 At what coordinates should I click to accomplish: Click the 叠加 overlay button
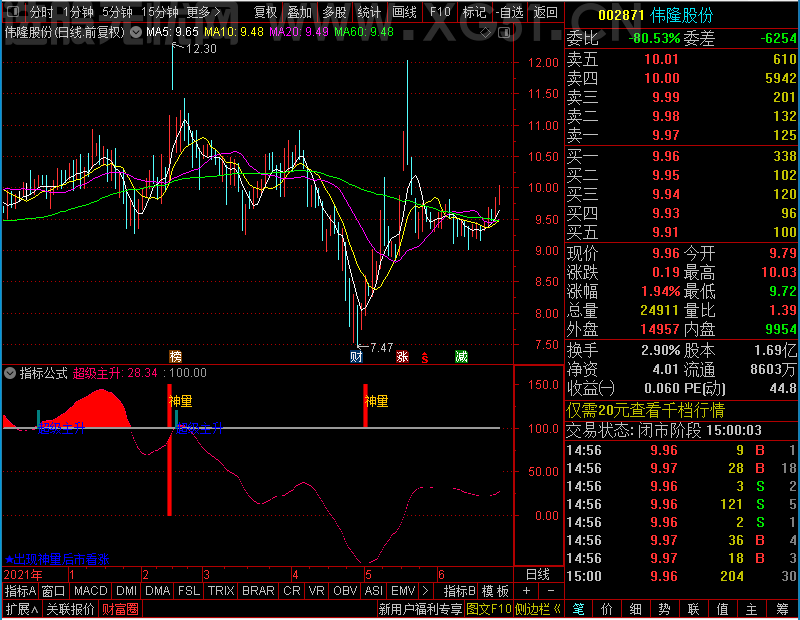(x=300, y=12)
